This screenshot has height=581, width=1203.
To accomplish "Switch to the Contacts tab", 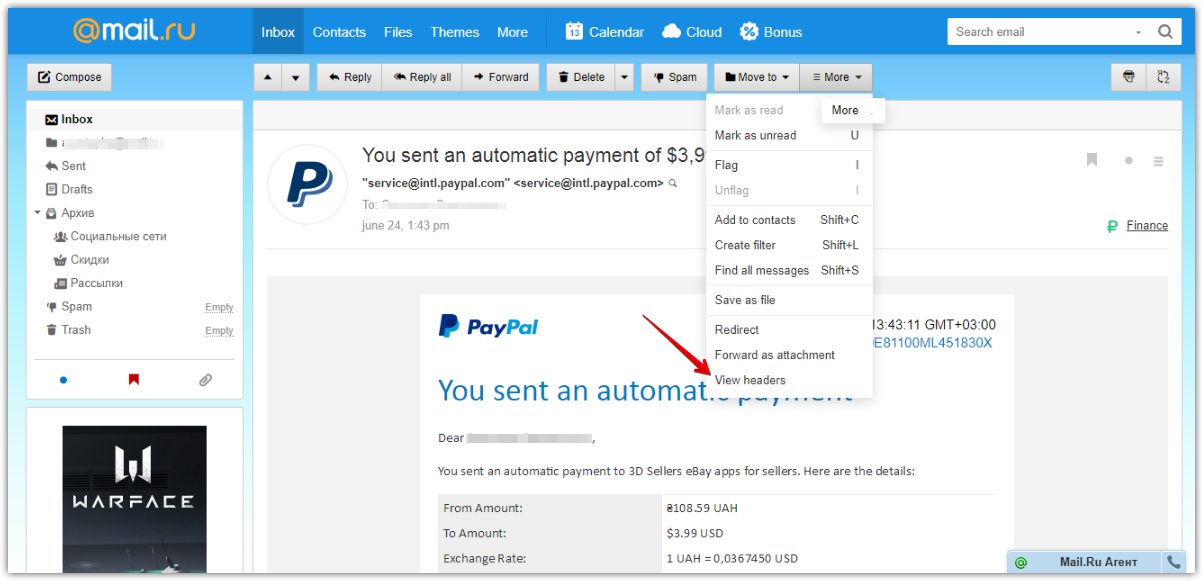I will point(339,31).
